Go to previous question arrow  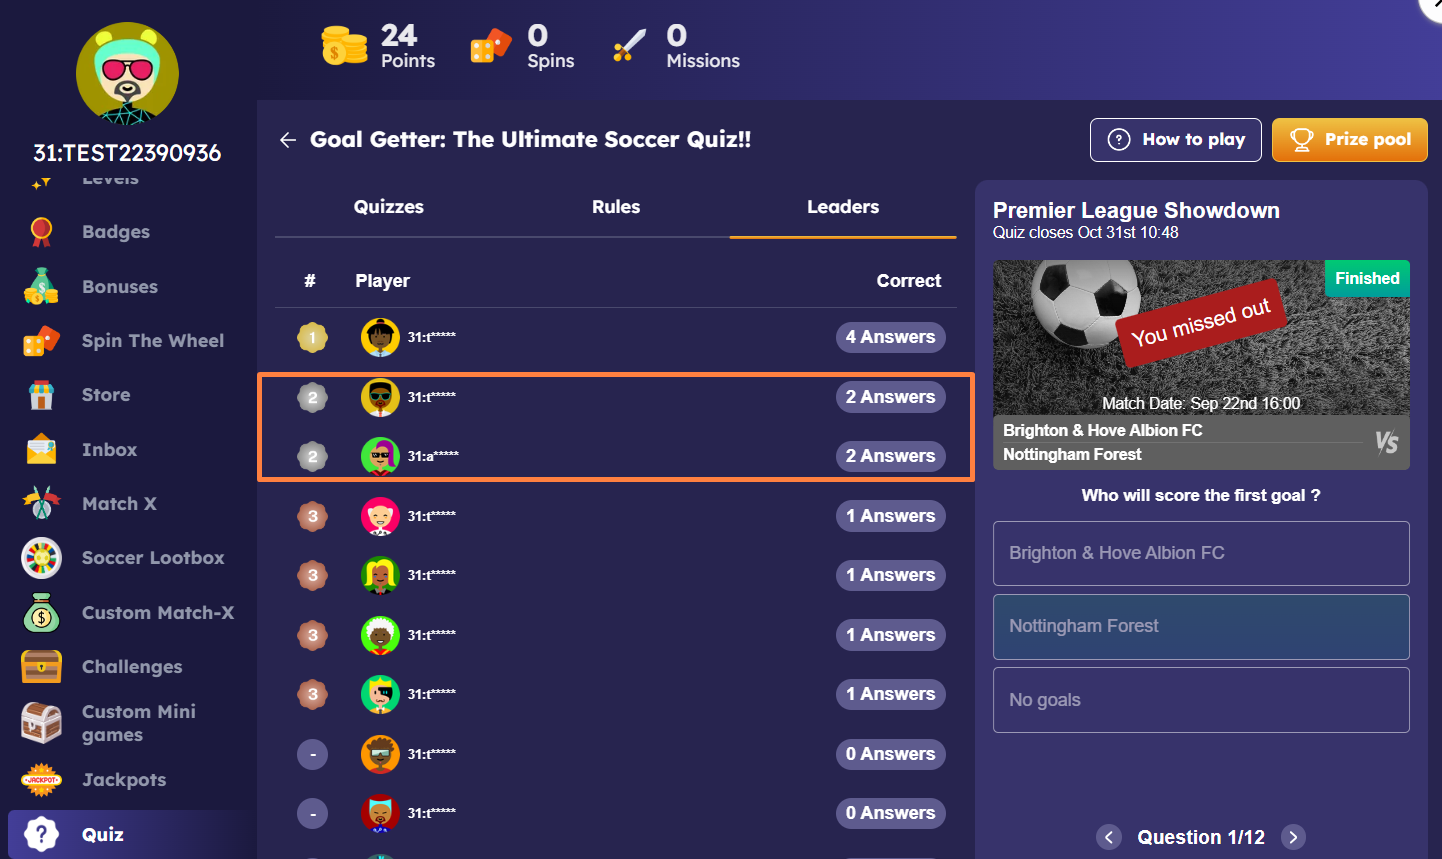pyautogui.click(x=1109, y=837)
